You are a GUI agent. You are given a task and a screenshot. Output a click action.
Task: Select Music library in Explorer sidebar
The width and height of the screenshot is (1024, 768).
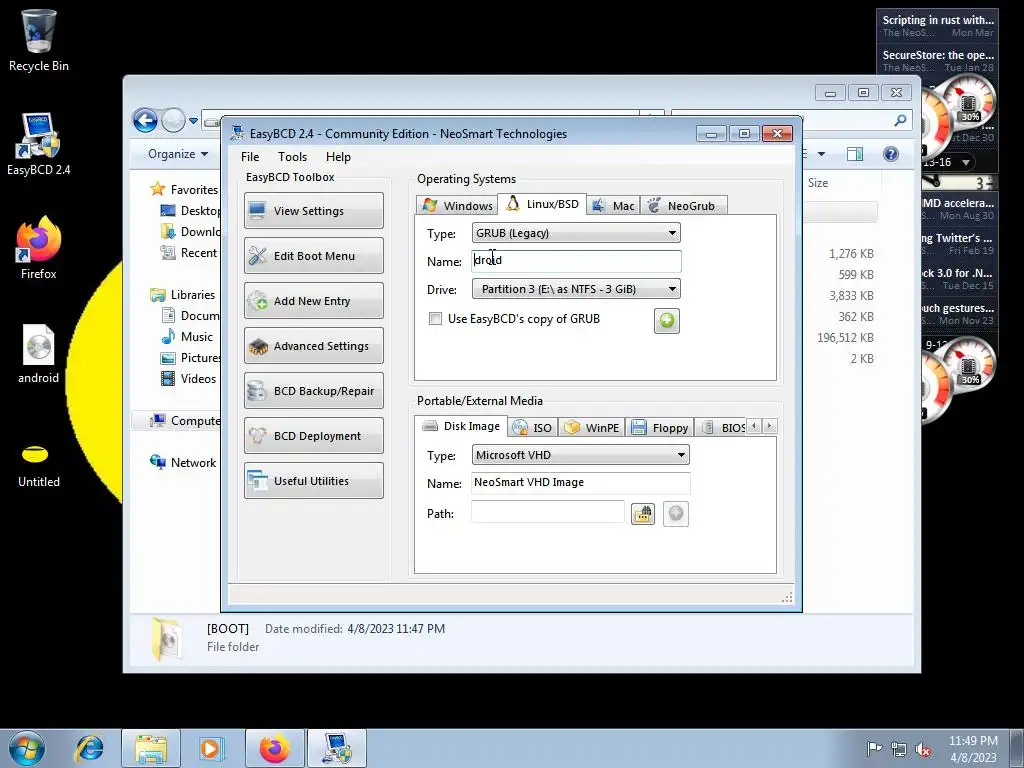(x=197, y=336)
